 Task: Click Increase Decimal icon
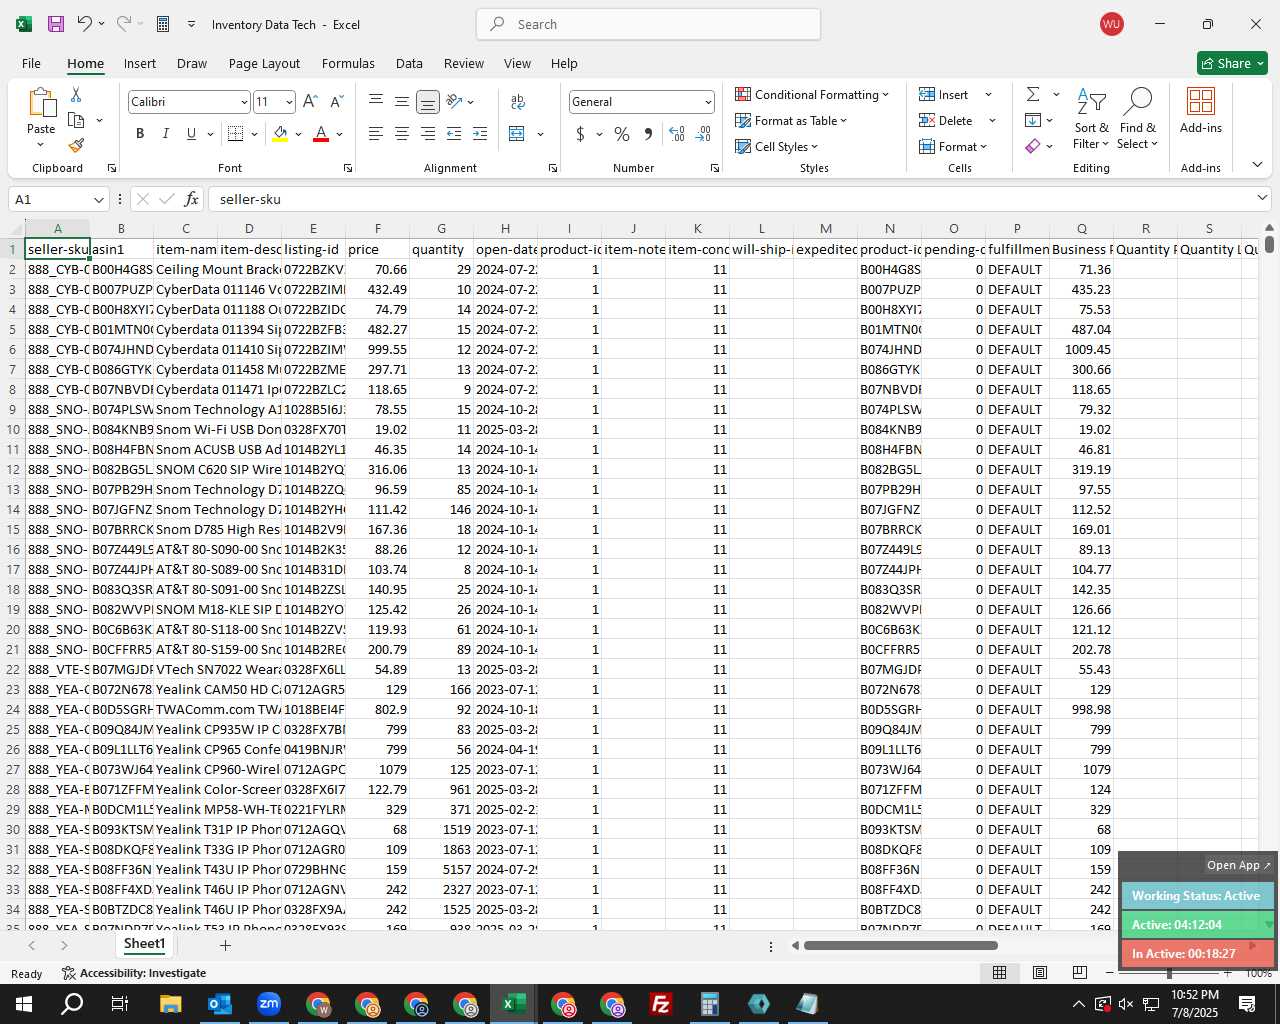point(677,134)
